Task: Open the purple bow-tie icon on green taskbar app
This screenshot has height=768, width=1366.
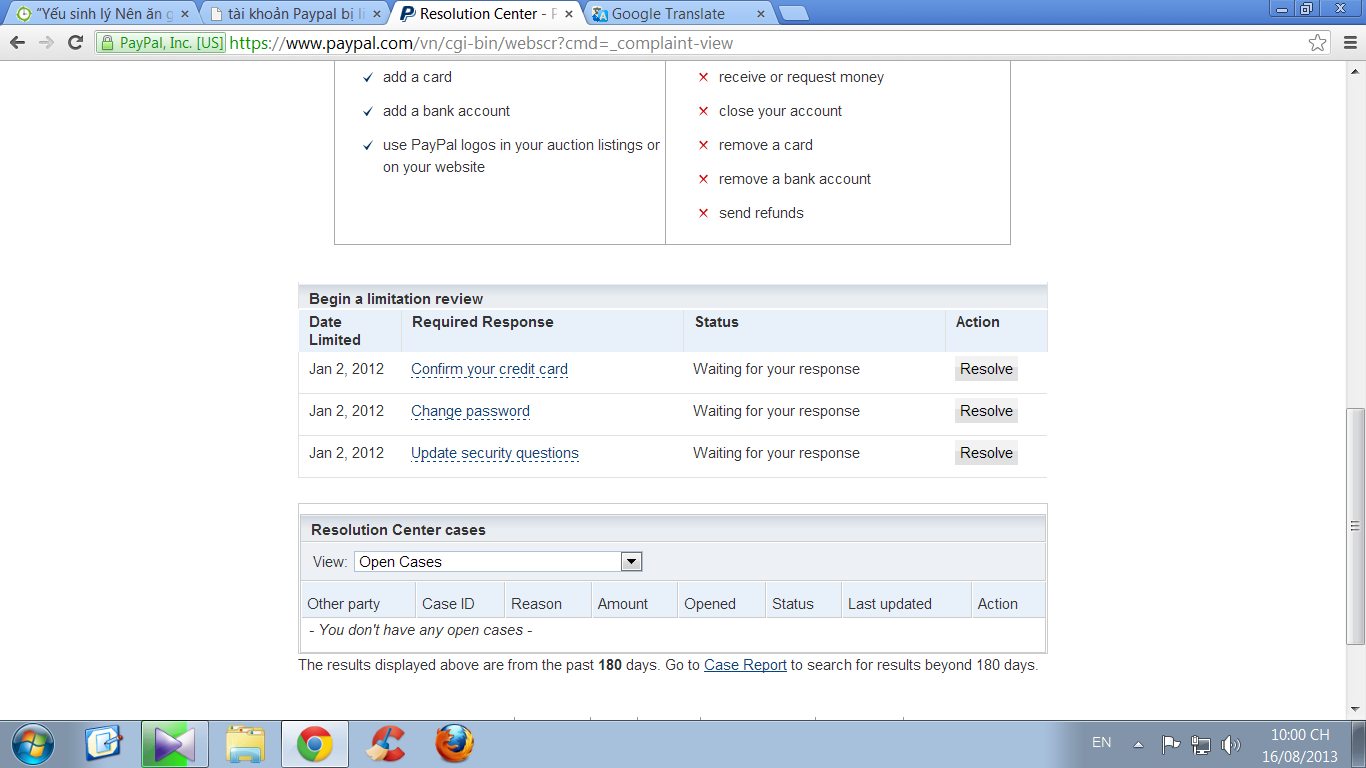Action: coord(175,744)
